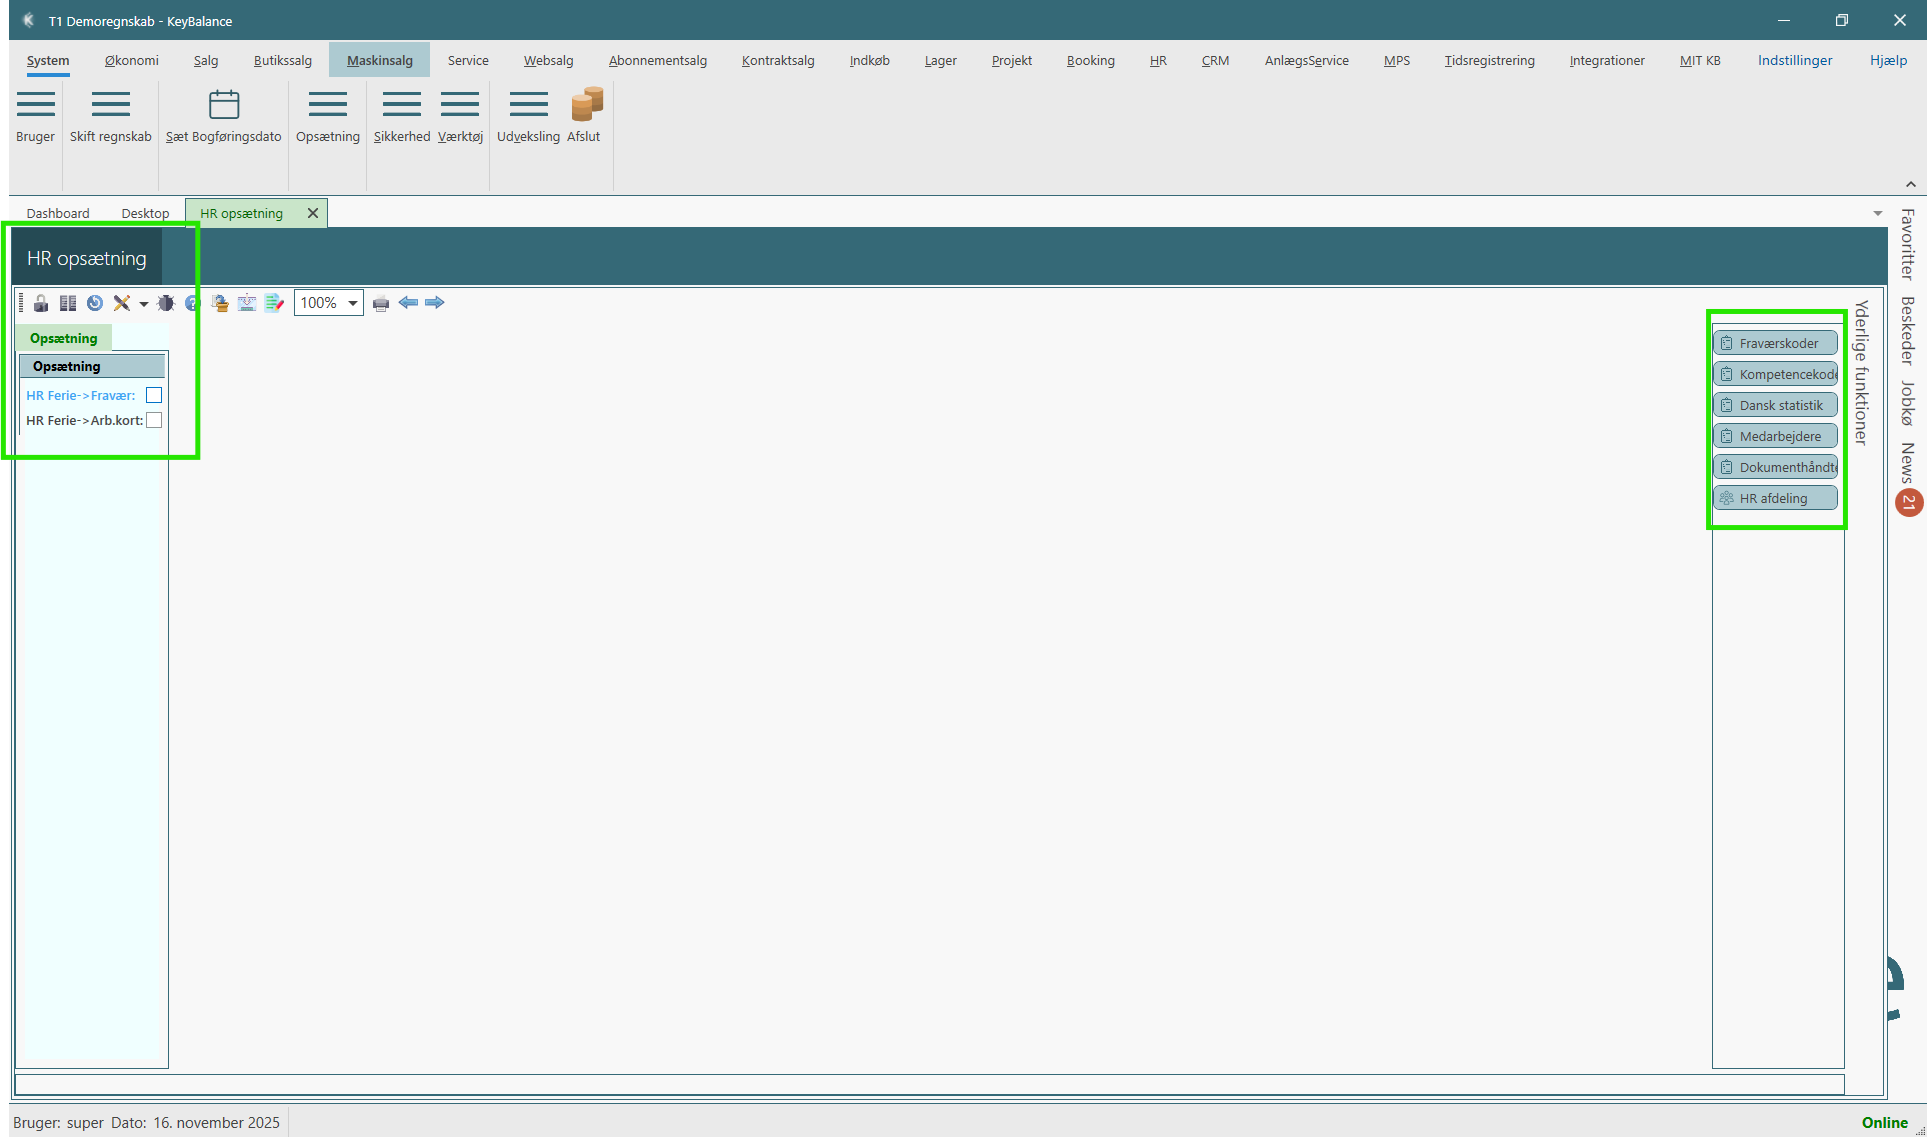Open the News side panel

1908,464
